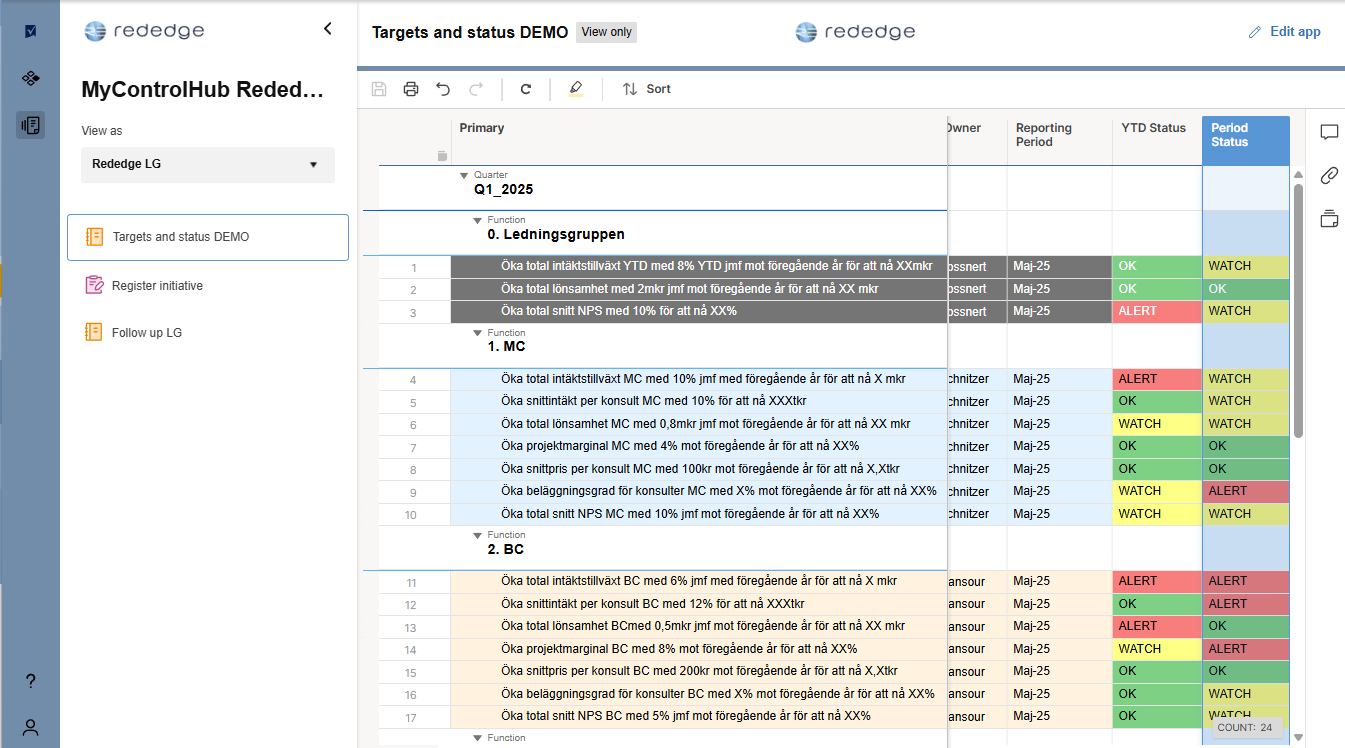Select the Primary column header
Viewport: 1345px width, 748px height.
[x=699, y=139]
